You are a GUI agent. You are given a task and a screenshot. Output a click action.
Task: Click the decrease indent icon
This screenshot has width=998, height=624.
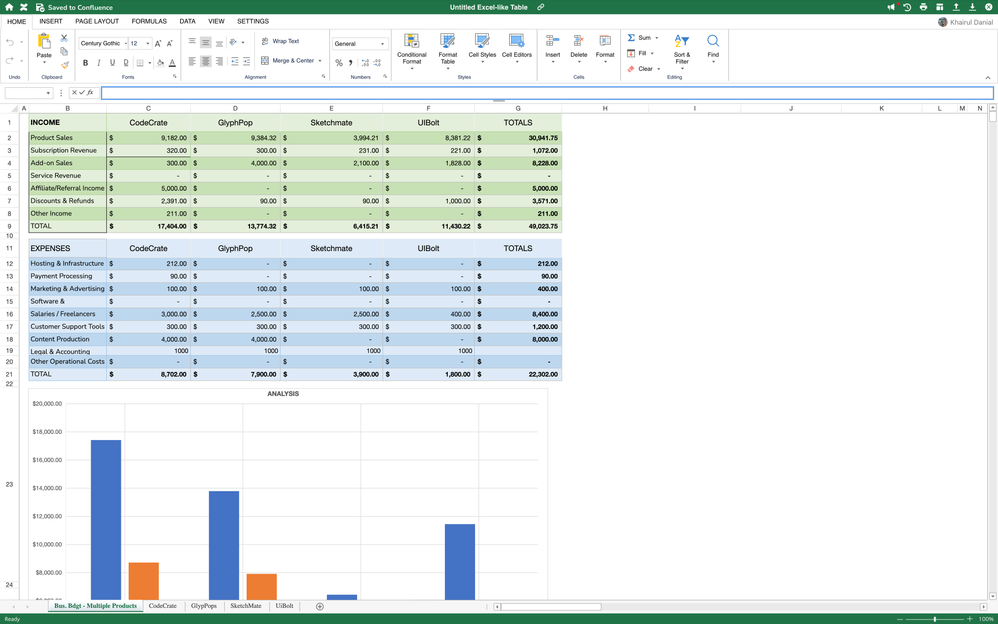click(x=235, y=62)
